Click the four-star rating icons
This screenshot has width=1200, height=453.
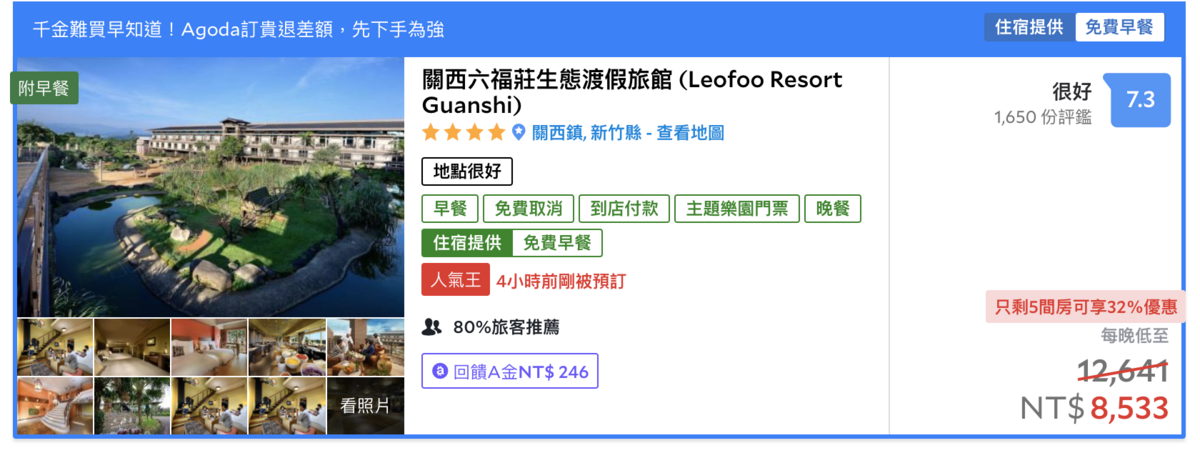point(464,132)
